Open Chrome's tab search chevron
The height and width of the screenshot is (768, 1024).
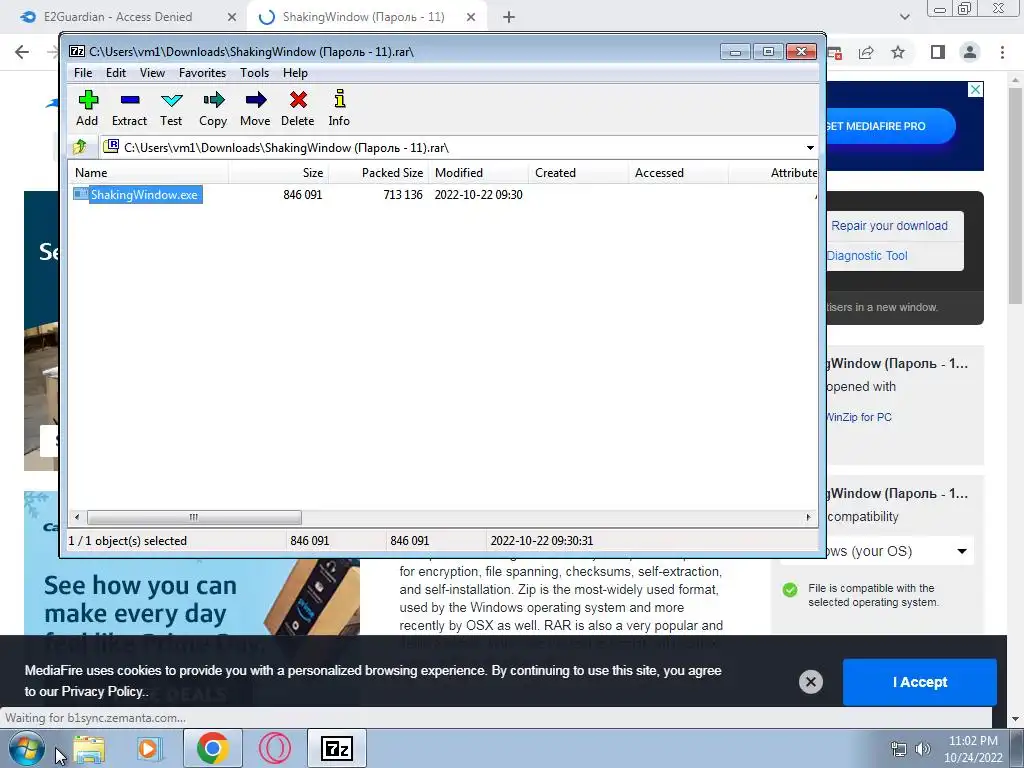click(x=904, y=17)
